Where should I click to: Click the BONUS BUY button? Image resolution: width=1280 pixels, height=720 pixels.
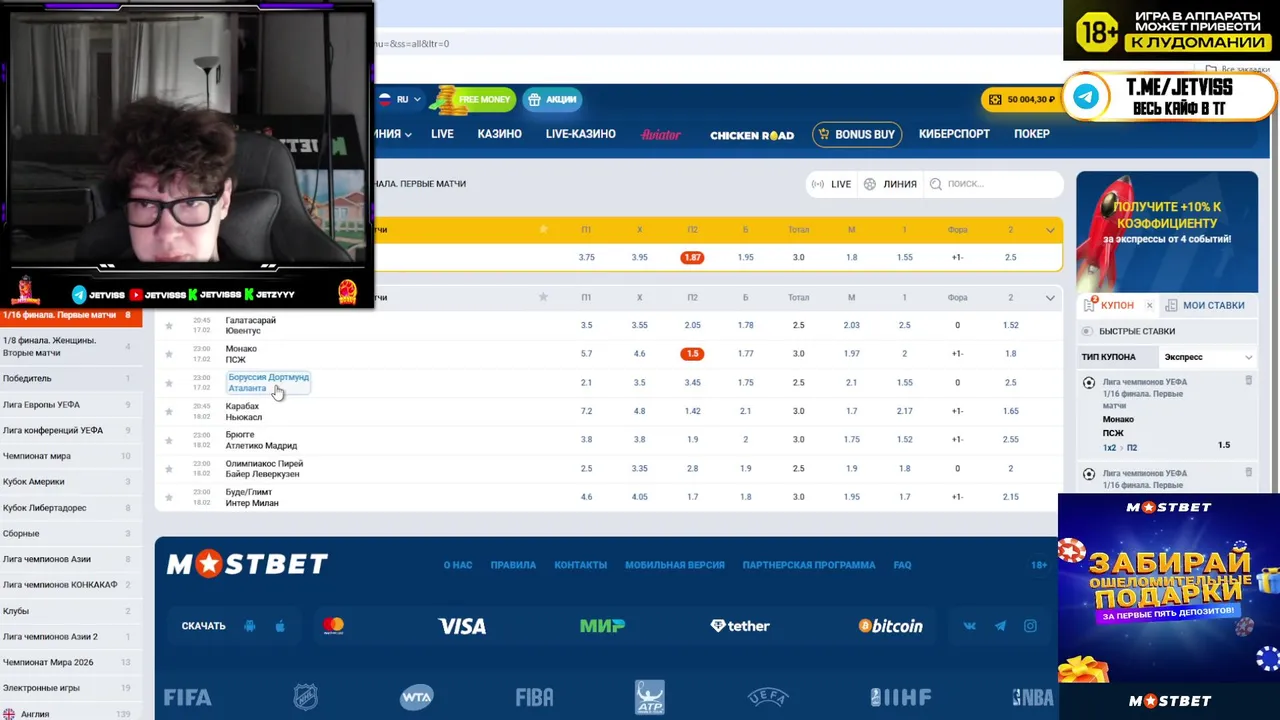857,134
